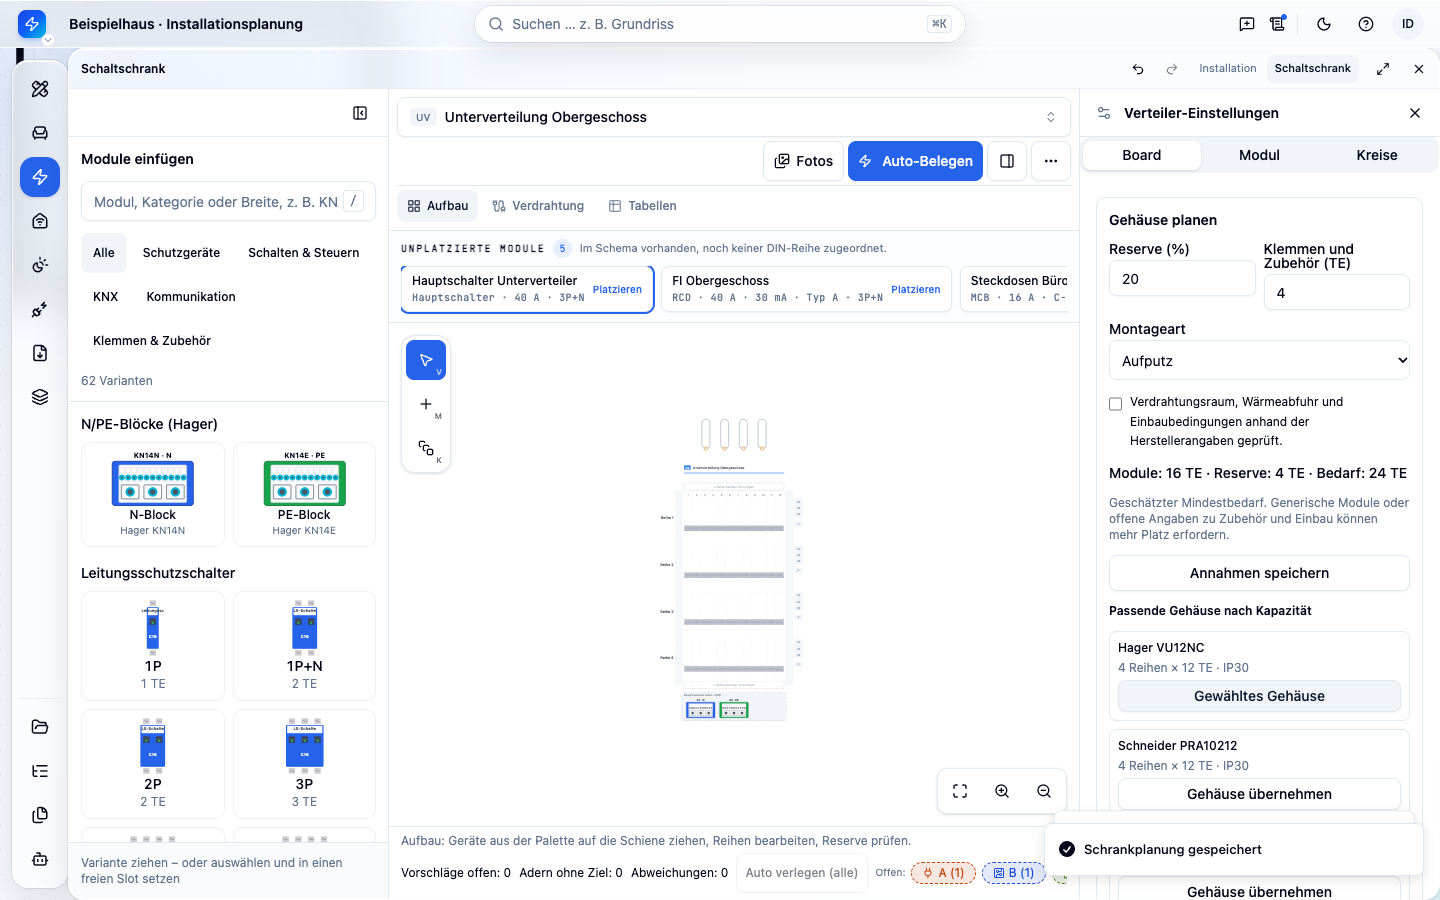Zoom out on the cabinet canvas
The height and width of the screenshot is (900, 1440).
click(x=1044, y=791)
